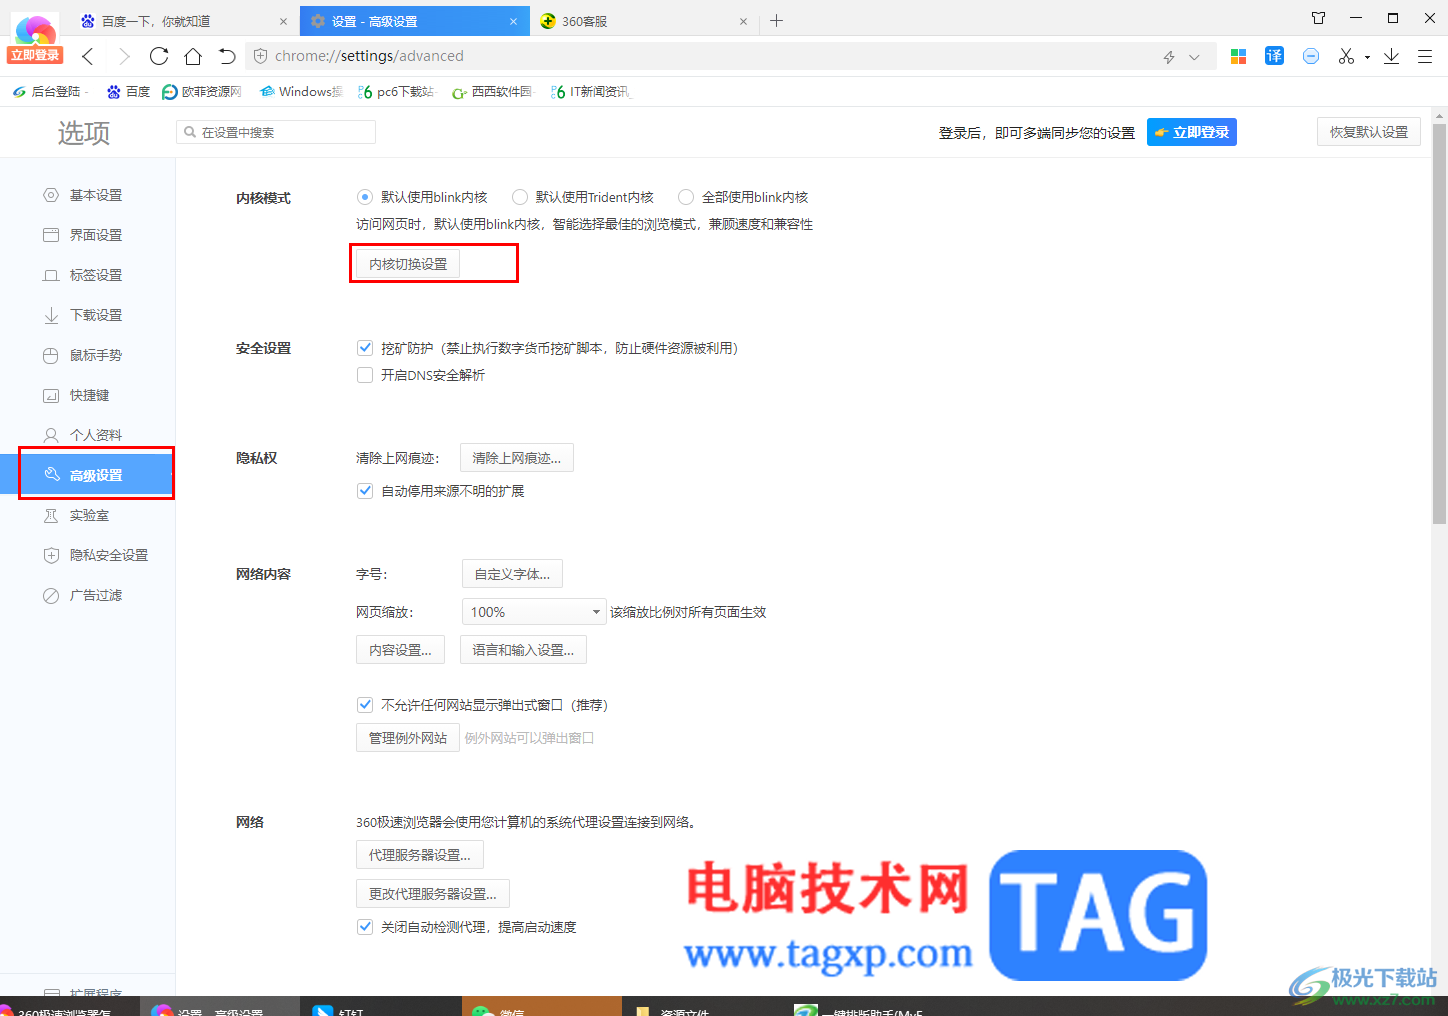Toggle the lightning speed mode icon
This screenshot has height=1016, width=1448.
point(1169,57)
